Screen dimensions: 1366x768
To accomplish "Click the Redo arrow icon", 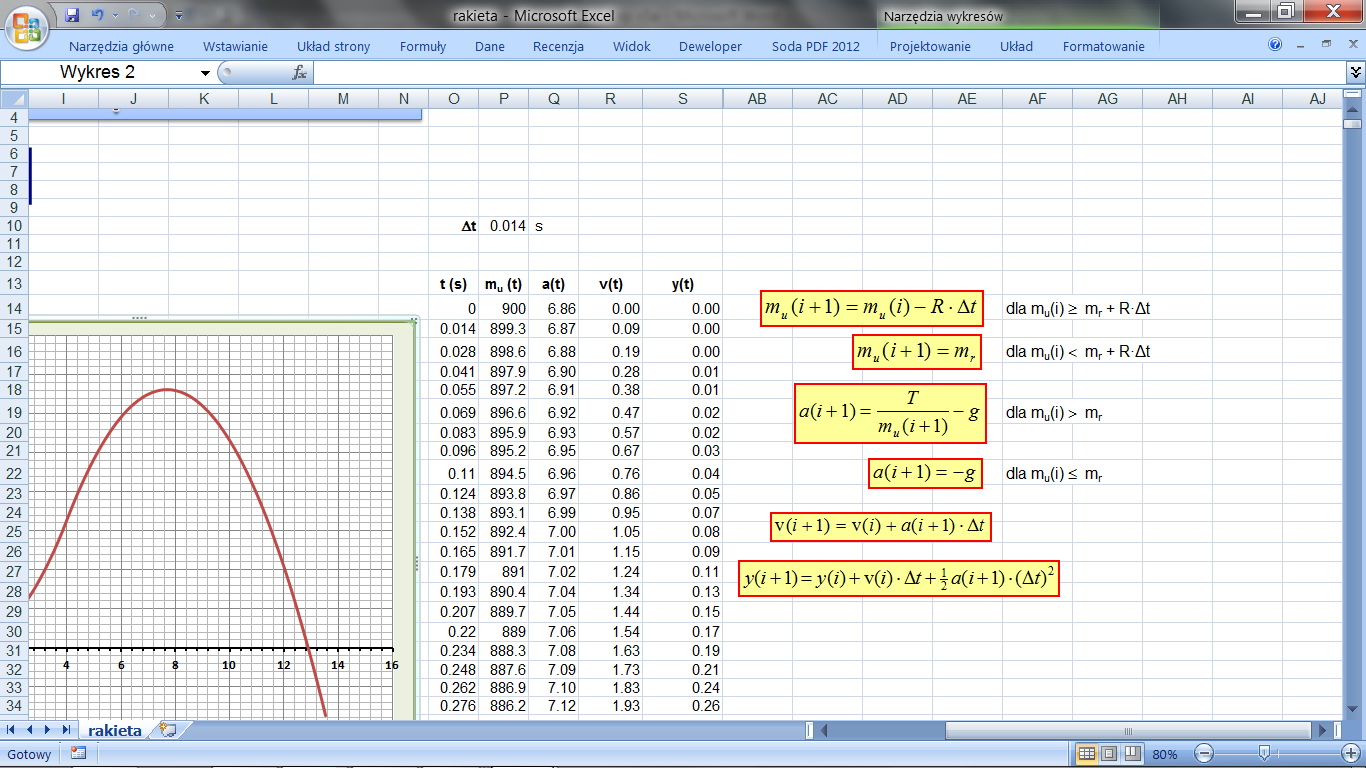I will tap(134, 15).
